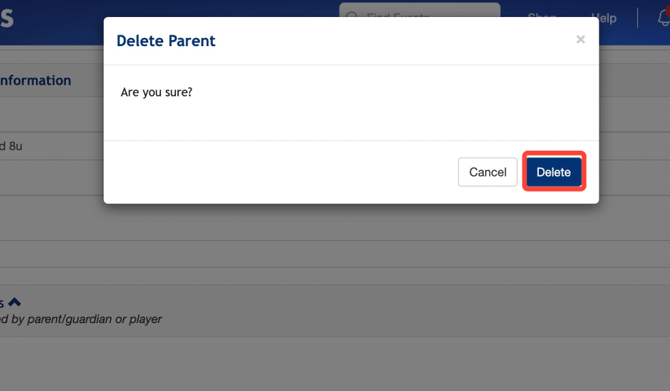Focus the Find Events search field
Screen dimensions: 670x391
click(420, 10)
